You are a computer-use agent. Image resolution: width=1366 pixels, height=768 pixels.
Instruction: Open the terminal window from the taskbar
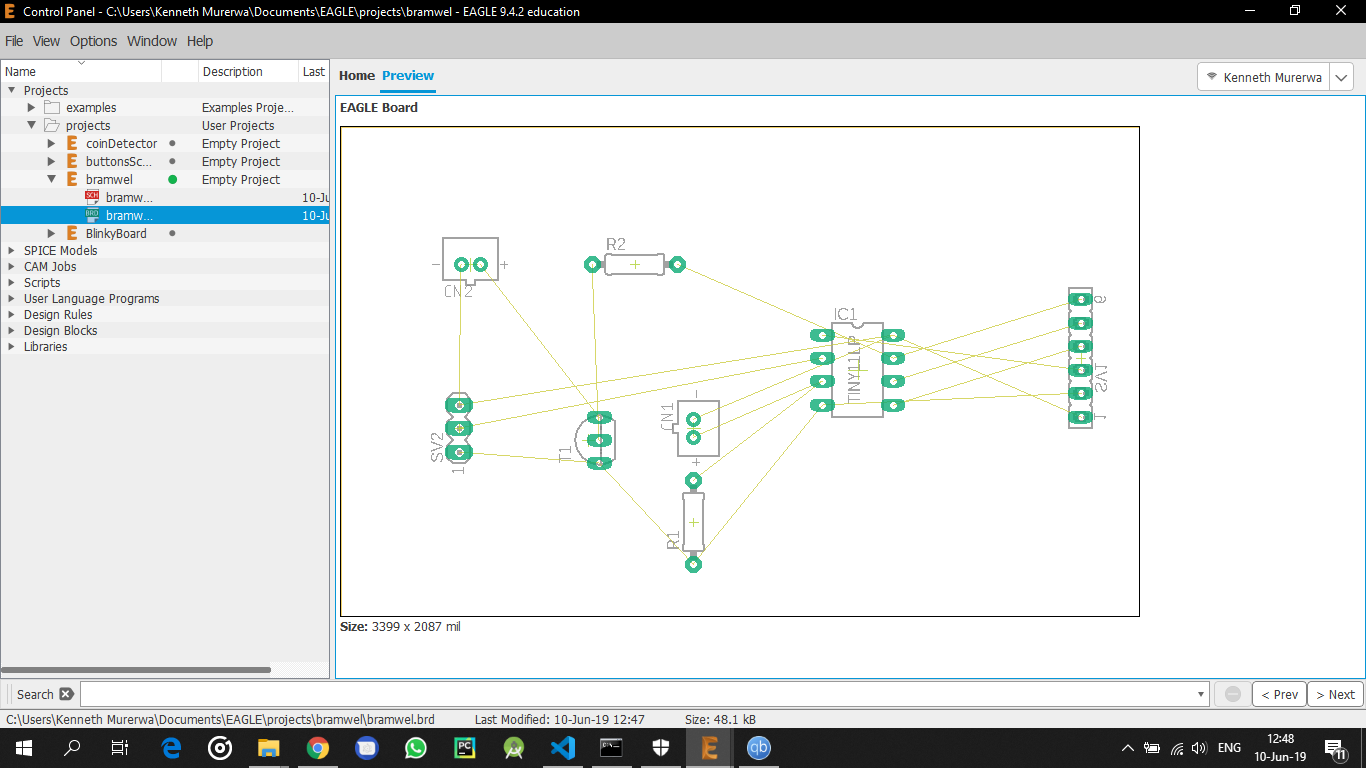coord(612,747)
